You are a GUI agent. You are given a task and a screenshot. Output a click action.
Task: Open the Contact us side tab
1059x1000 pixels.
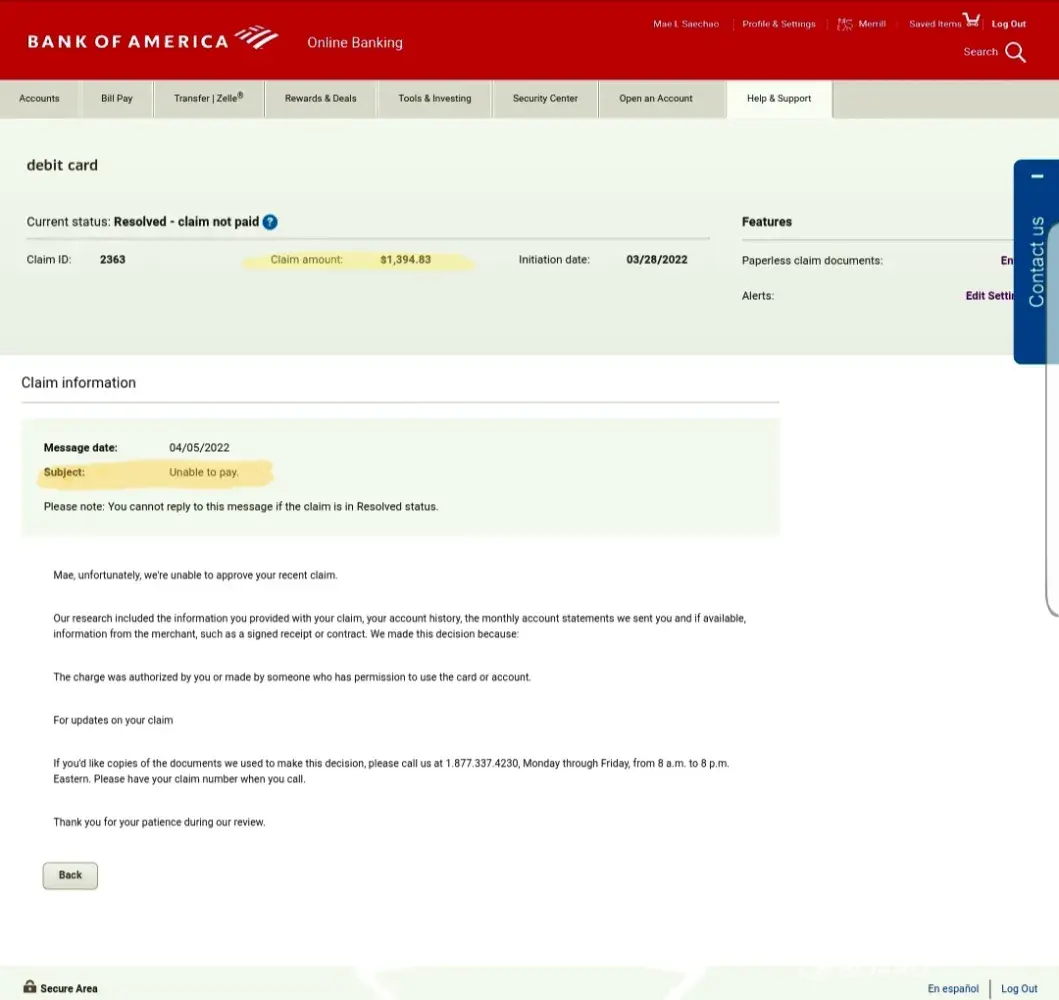tap(1037, 262)
